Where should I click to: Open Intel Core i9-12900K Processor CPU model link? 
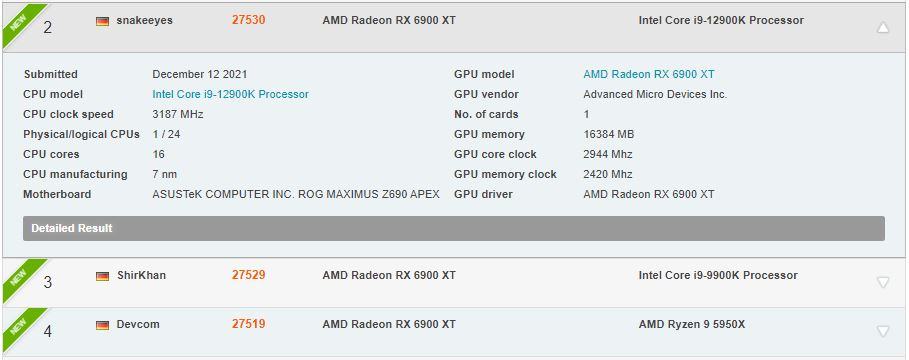[230, 94]
